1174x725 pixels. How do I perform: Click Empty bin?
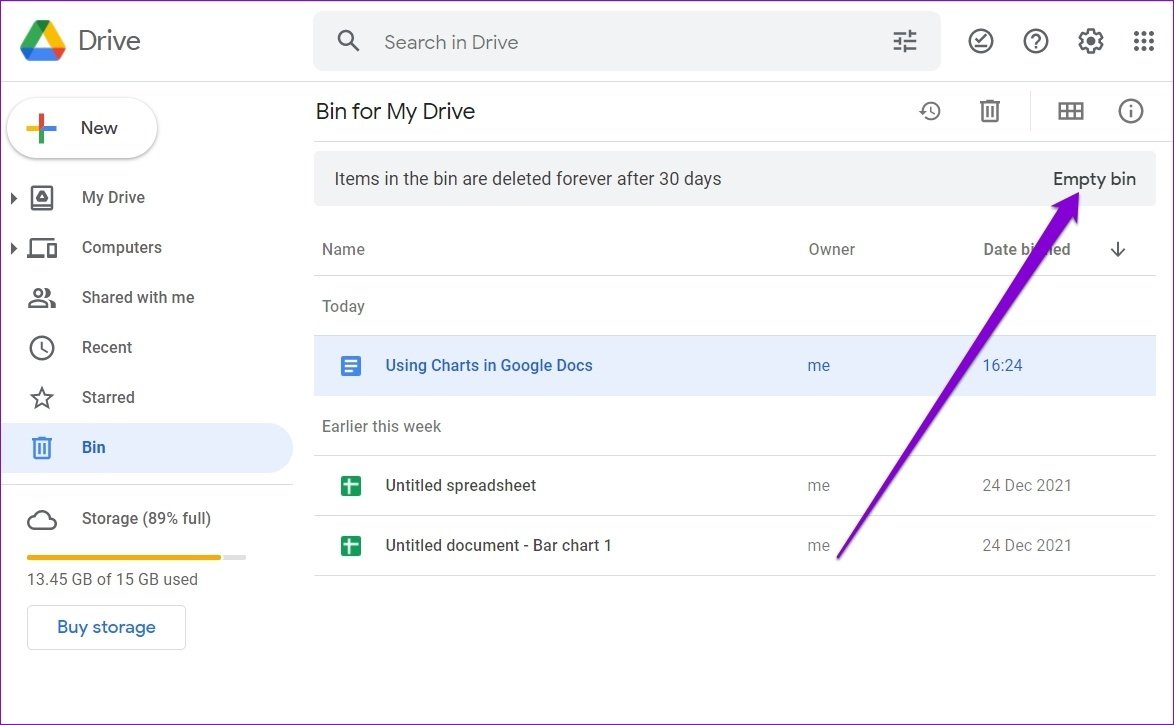pyautogui.click(x=1094, y=179)
